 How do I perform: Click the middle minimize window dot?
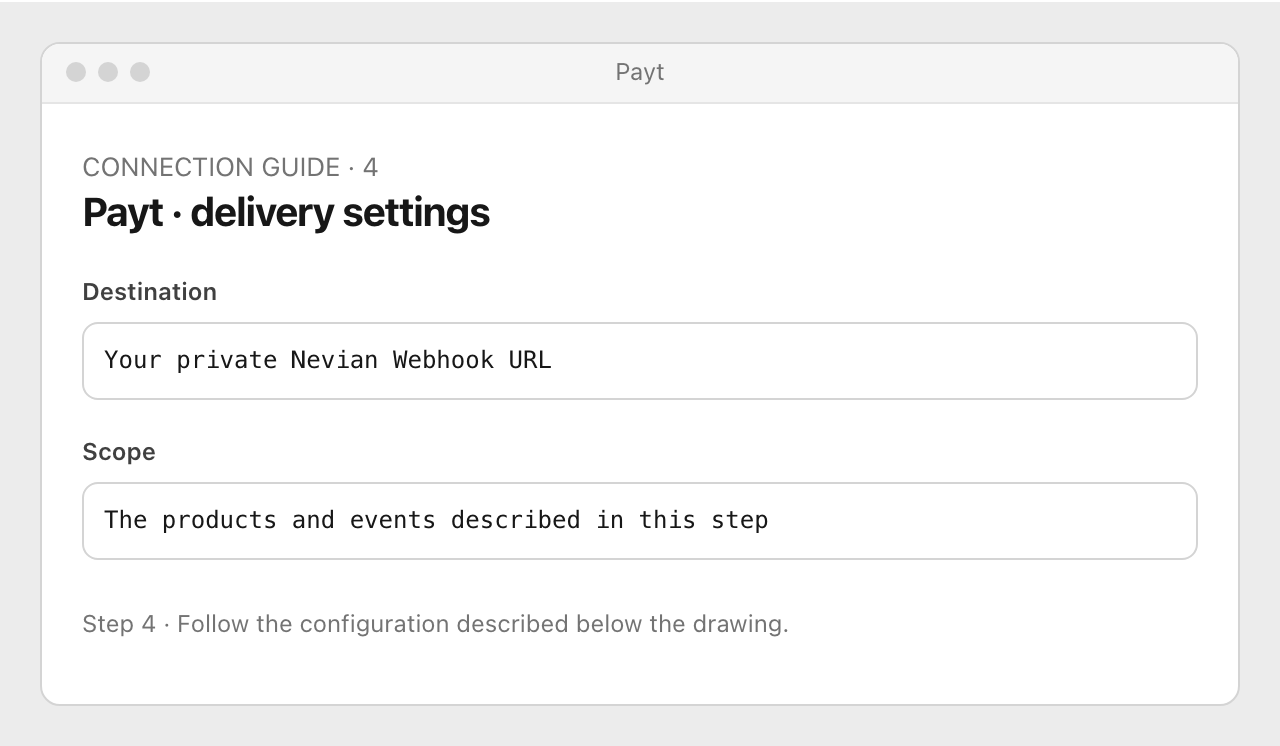tap(108, 72)
